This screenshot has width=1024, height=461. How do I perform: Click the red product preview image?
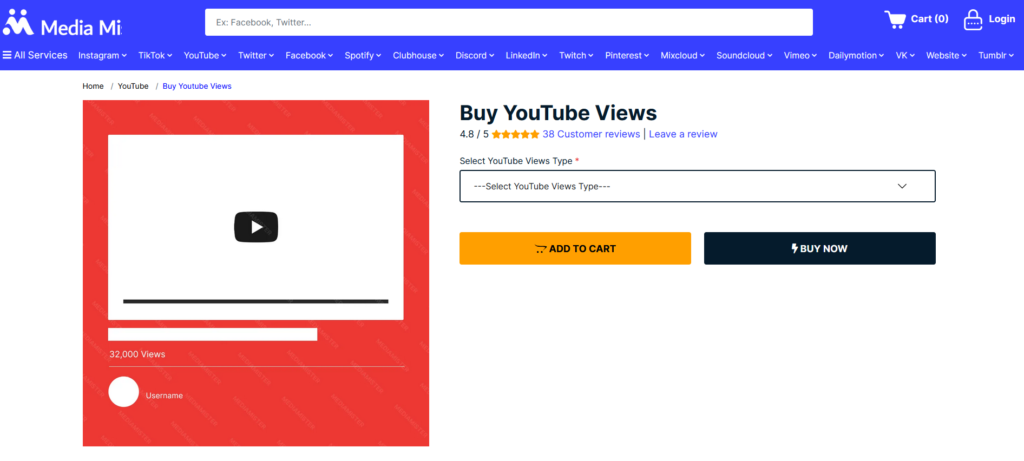click(256, 273)
